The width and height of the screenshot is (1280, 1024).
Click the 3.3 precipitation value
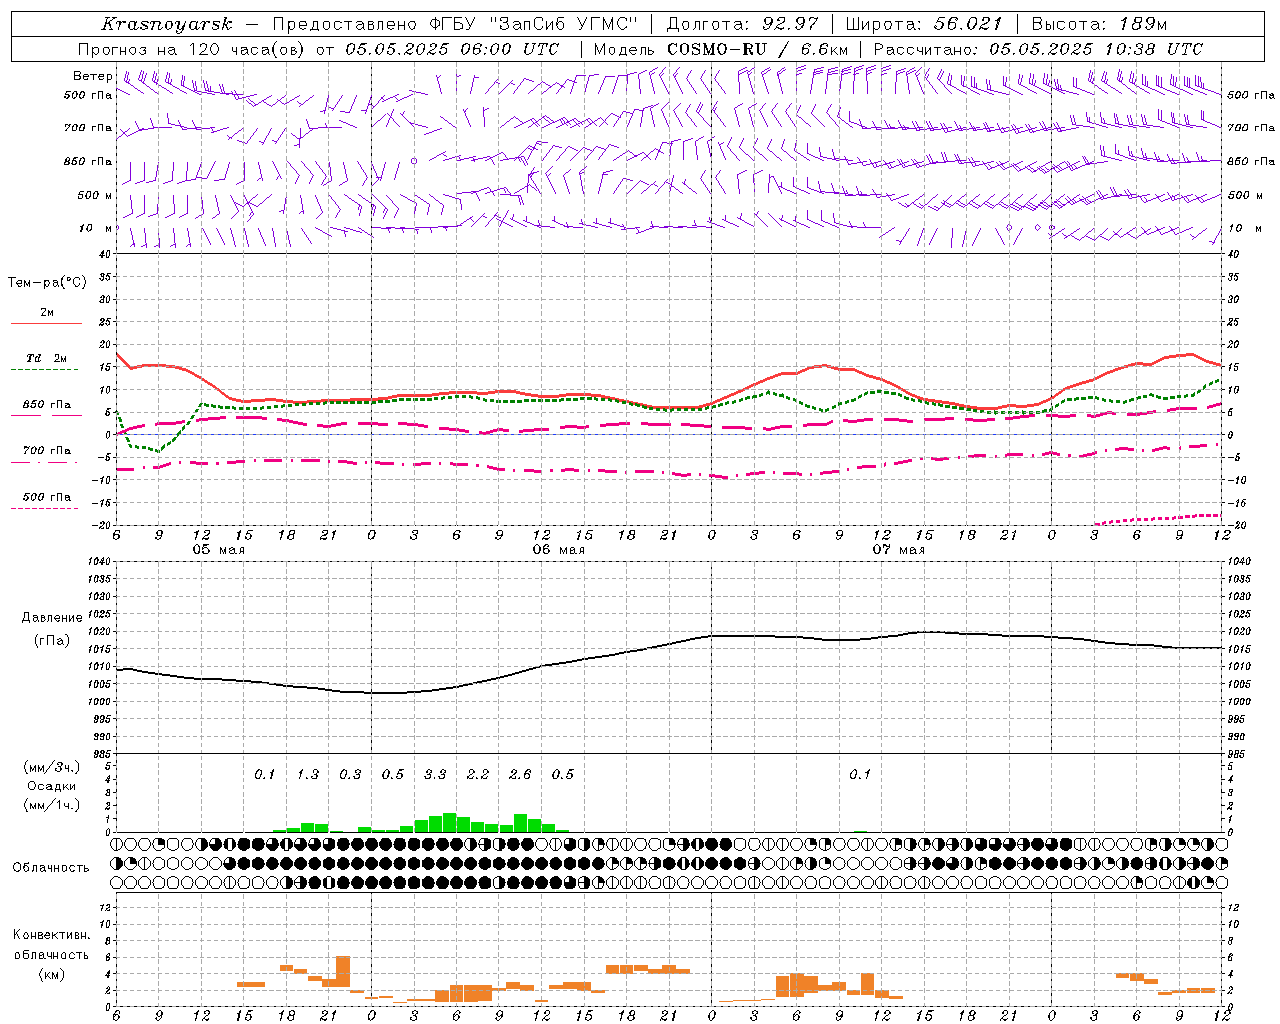(435, 774)
